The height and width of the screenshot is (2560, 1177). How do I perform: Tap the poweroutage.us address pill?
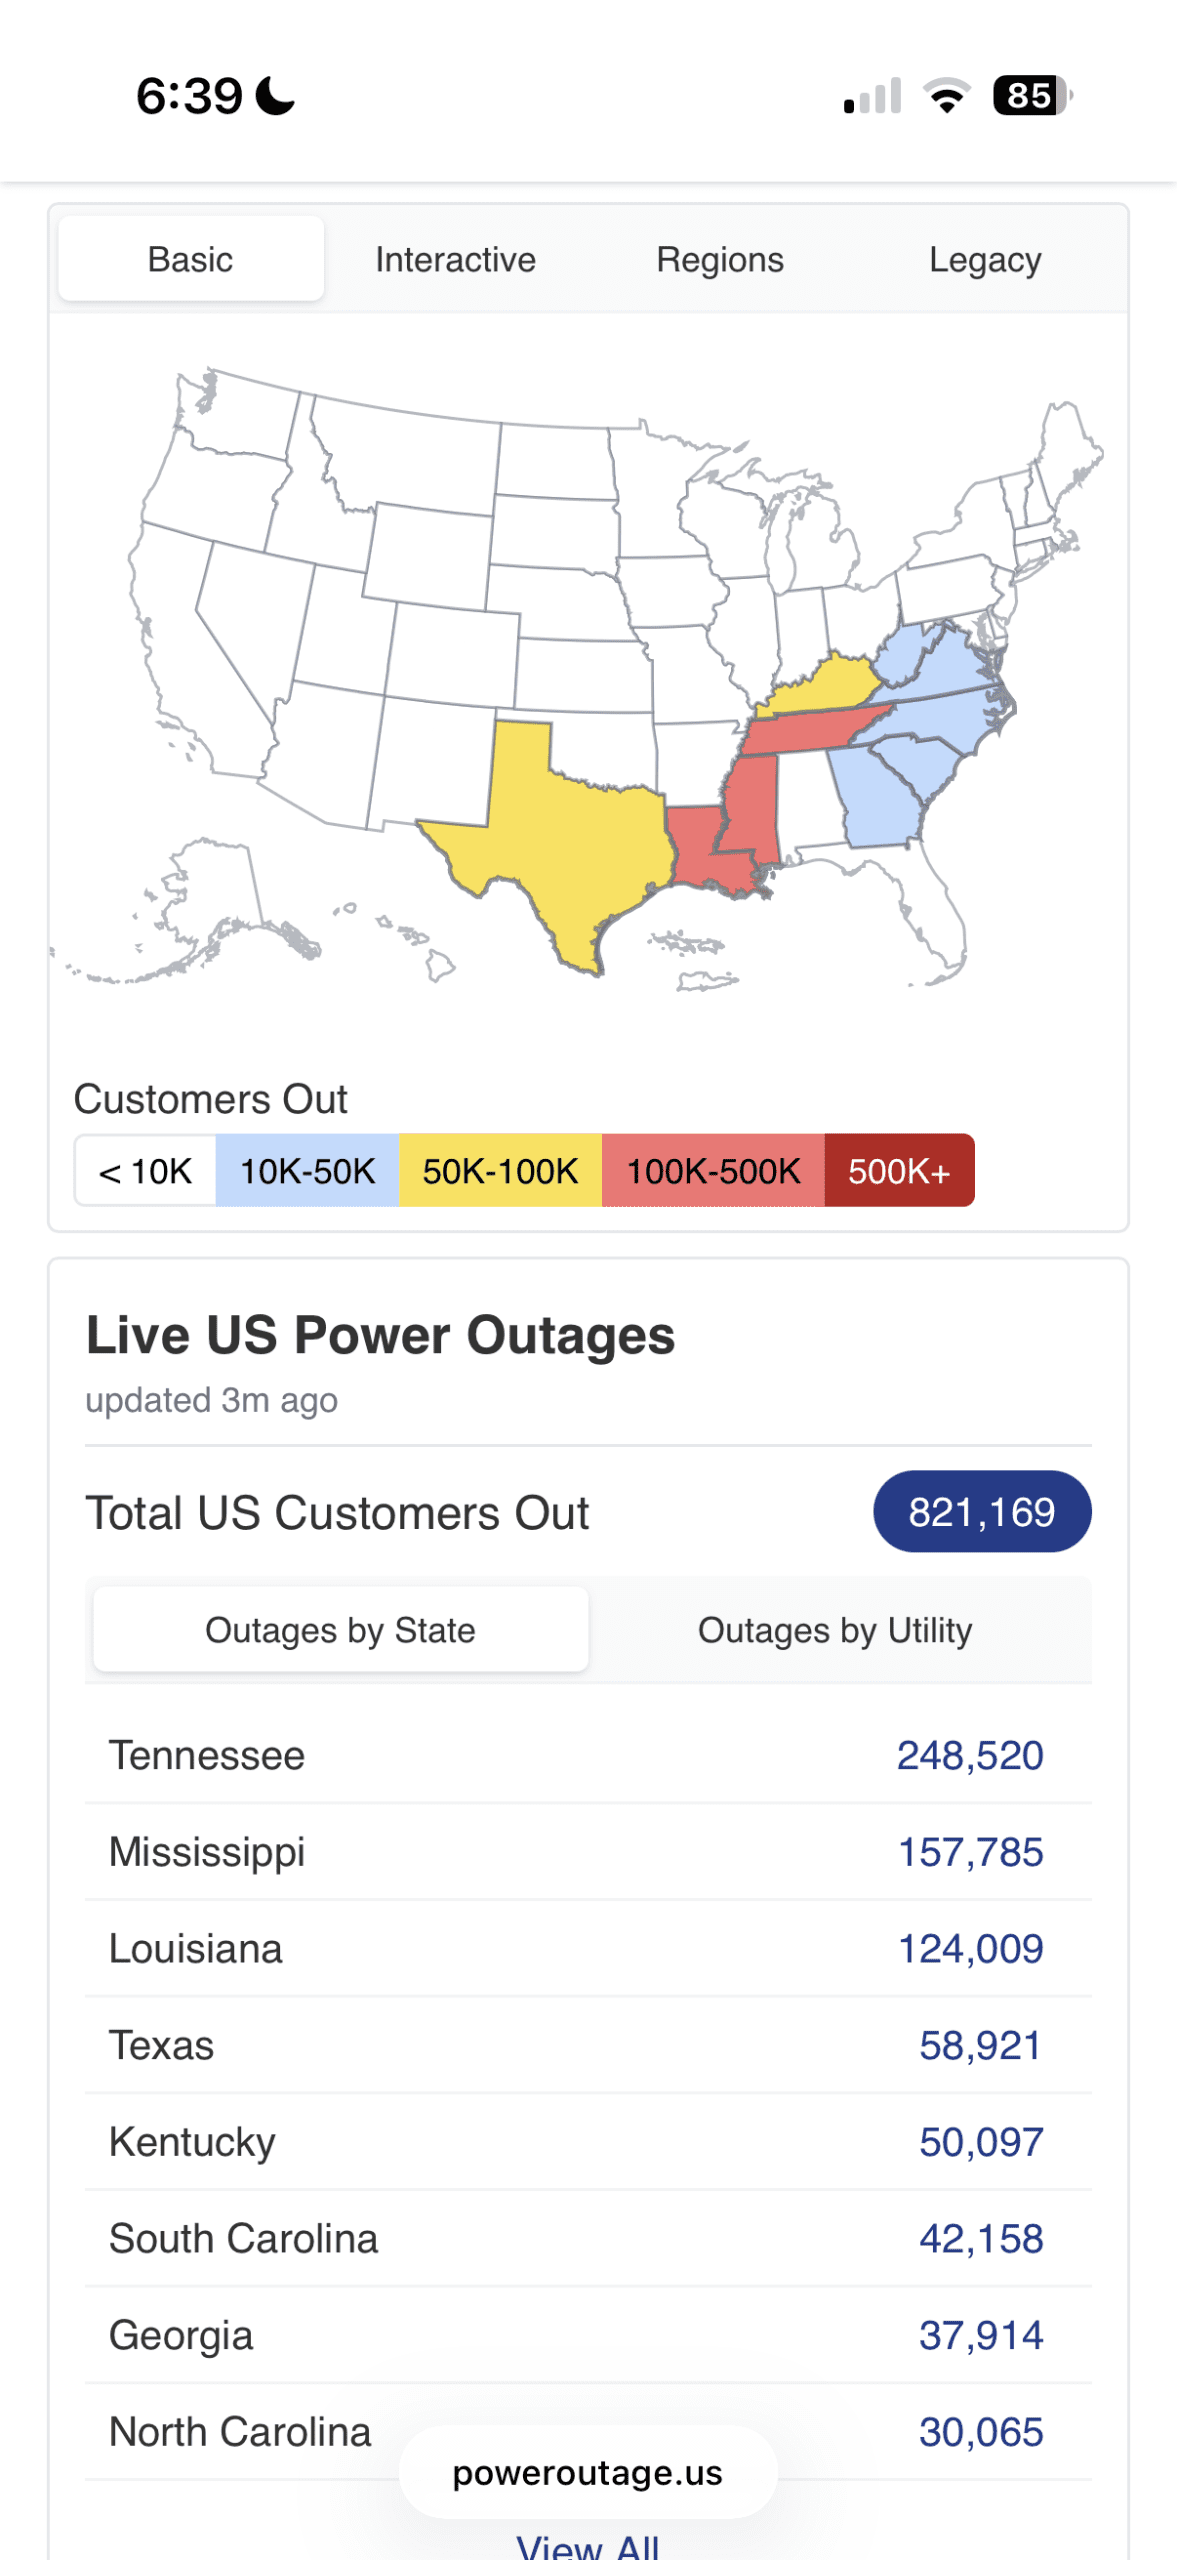pyautogui.click(x=588, y=2472)
